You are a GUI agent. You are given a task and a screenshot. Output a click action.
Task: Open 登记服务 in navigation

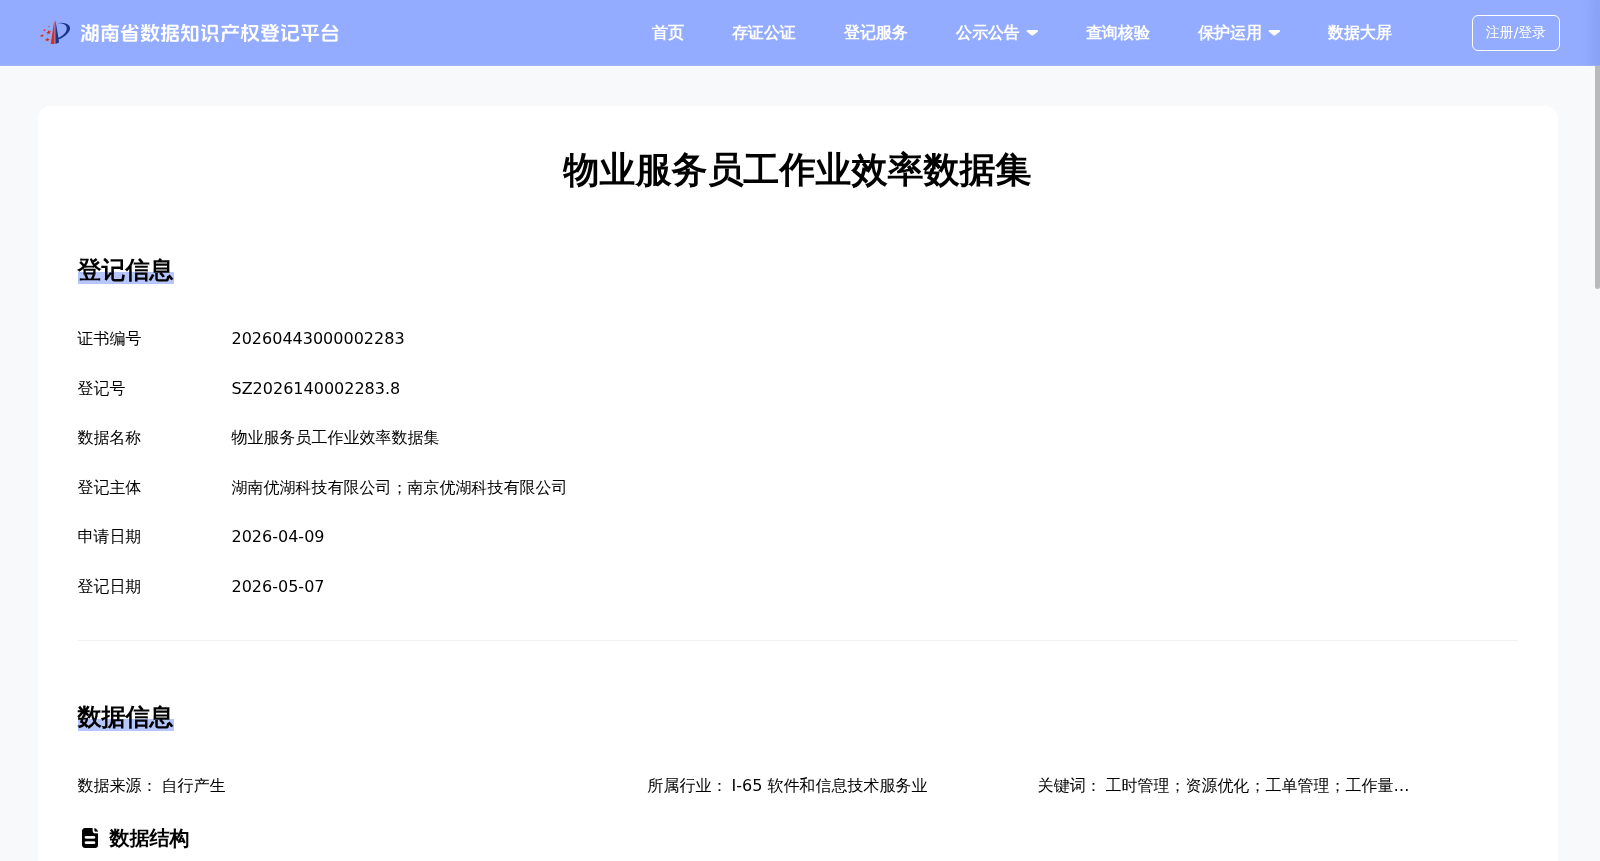tap(875, 33)
